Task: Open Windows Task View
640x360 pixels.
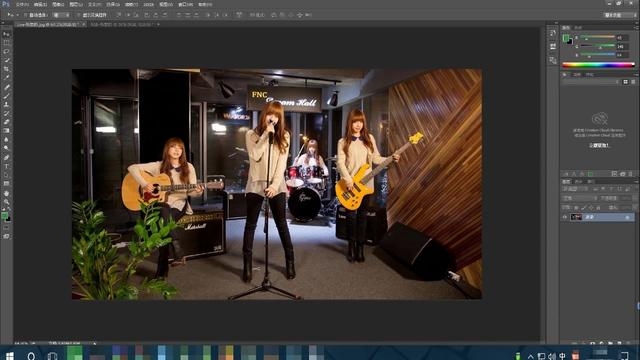Action: (x=52, y=356)
